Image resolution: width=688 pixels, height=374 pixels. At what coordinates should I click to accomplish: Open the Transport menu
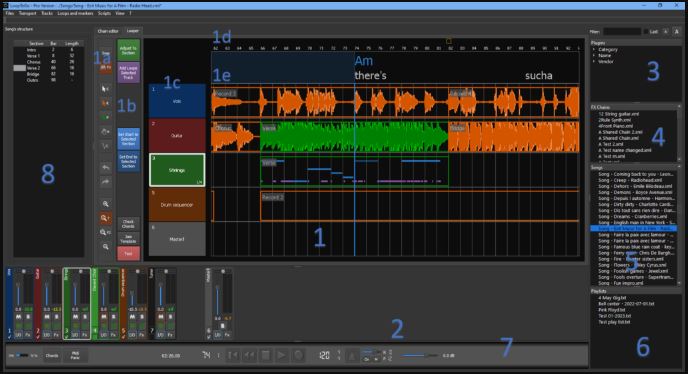[x=27, y=13]
